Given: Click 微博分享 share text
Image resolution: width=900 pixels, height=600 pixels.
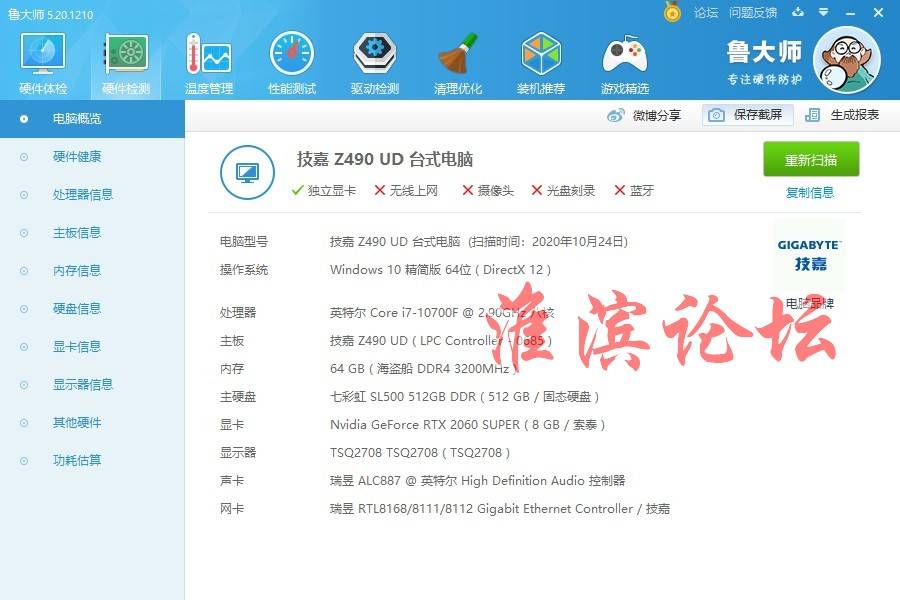Looking at the screenshot, I should tap(657, 115).
